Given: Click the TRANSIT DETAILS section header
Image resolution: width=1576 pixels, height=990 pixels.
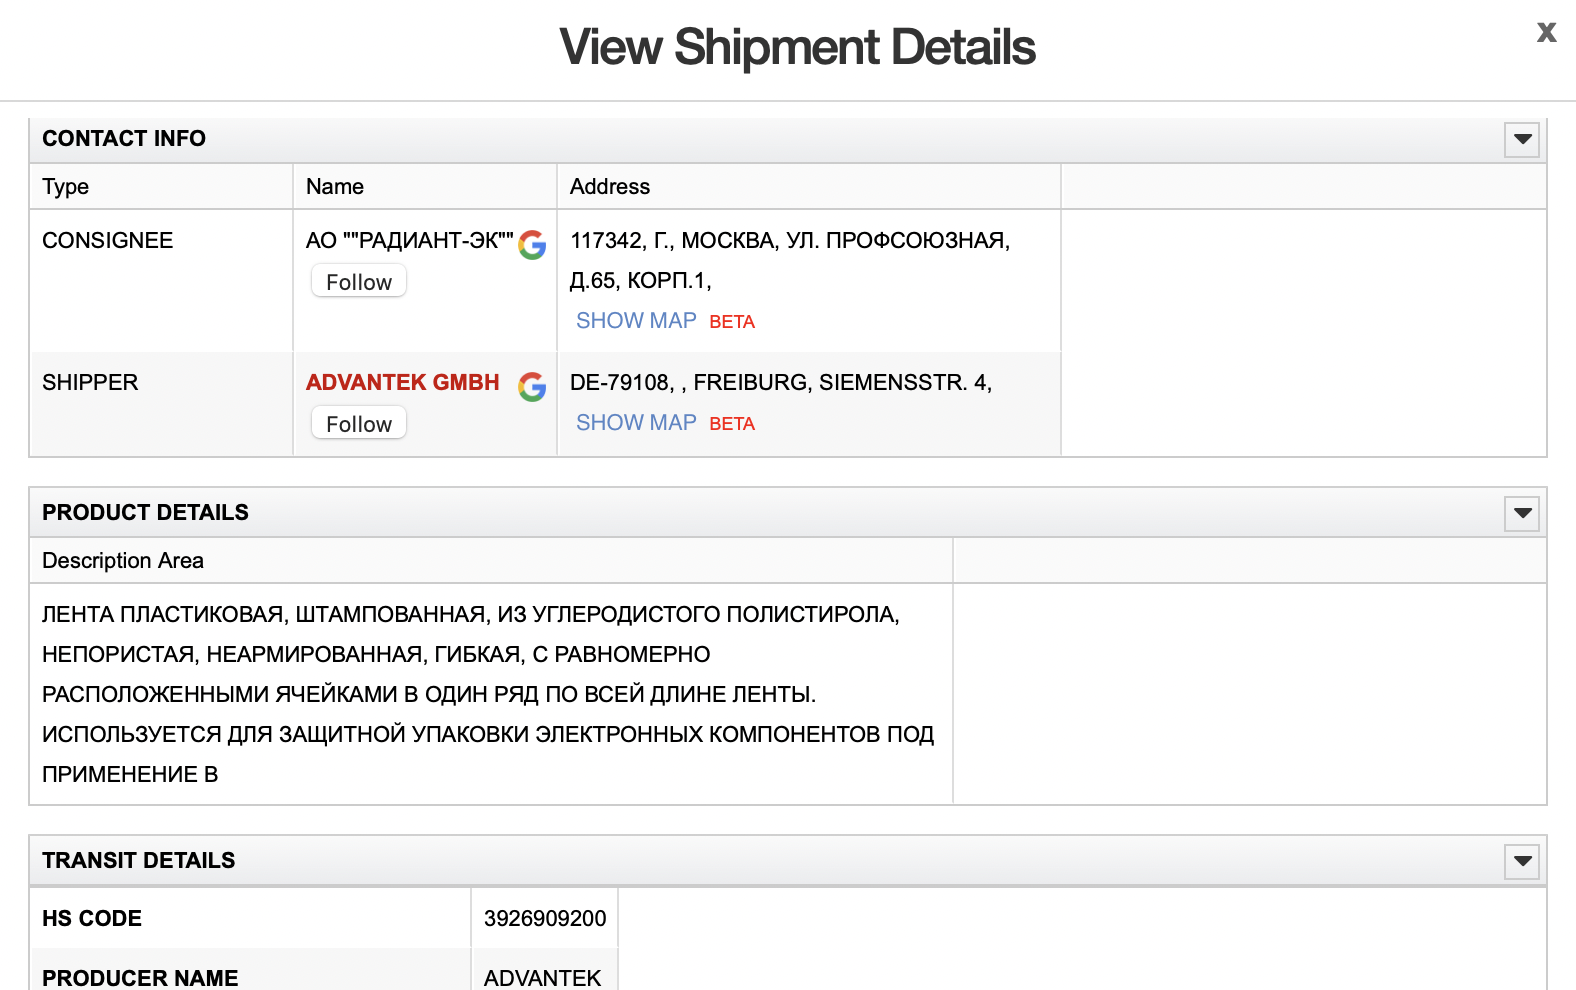Looking at the screenshot, I should [138, 861].
